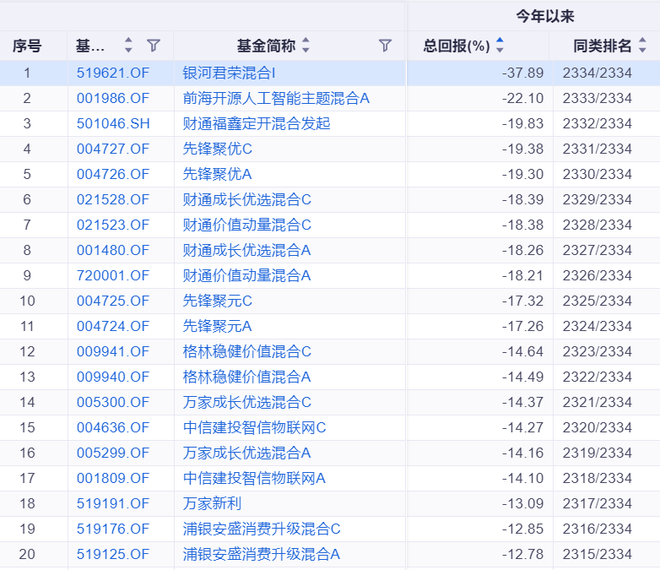Toggle the sort arrow beside 总回报(%)
This screenshot has height=570, width=660.
[x=500, y=46]
